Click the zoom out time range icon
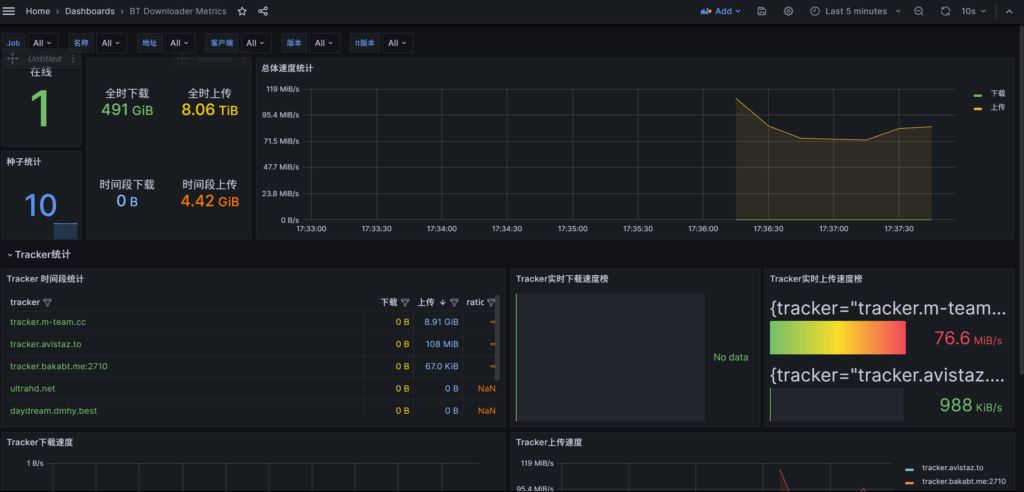The height and width of the screenshot is (492, 1024). click(919, 11)
